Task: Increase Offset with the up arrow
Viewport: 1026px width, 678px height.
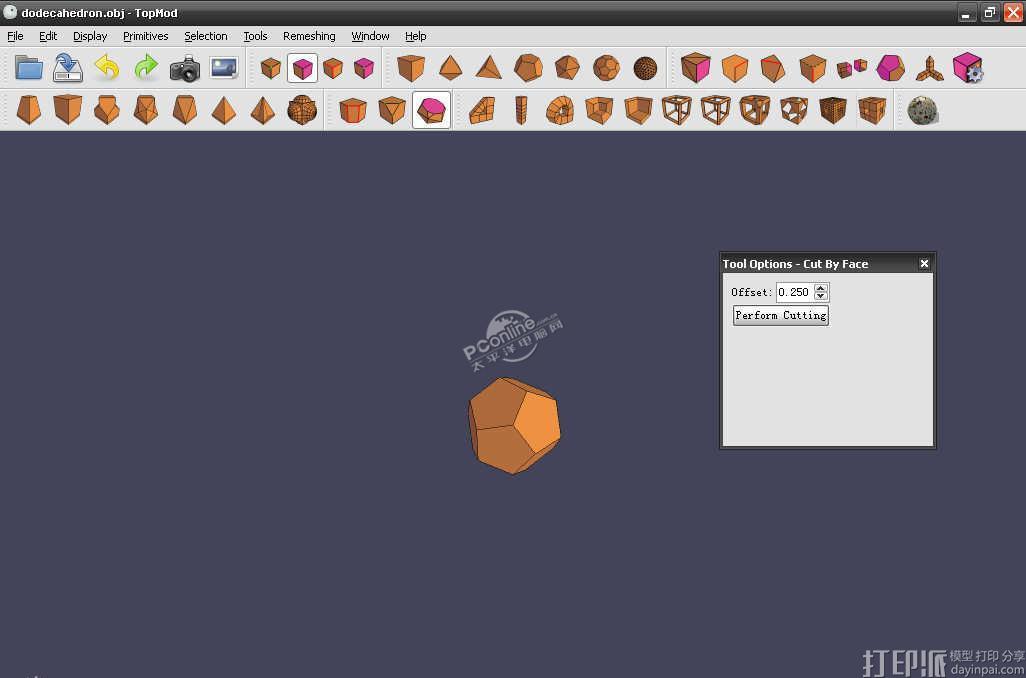Action: click(821, 288)
